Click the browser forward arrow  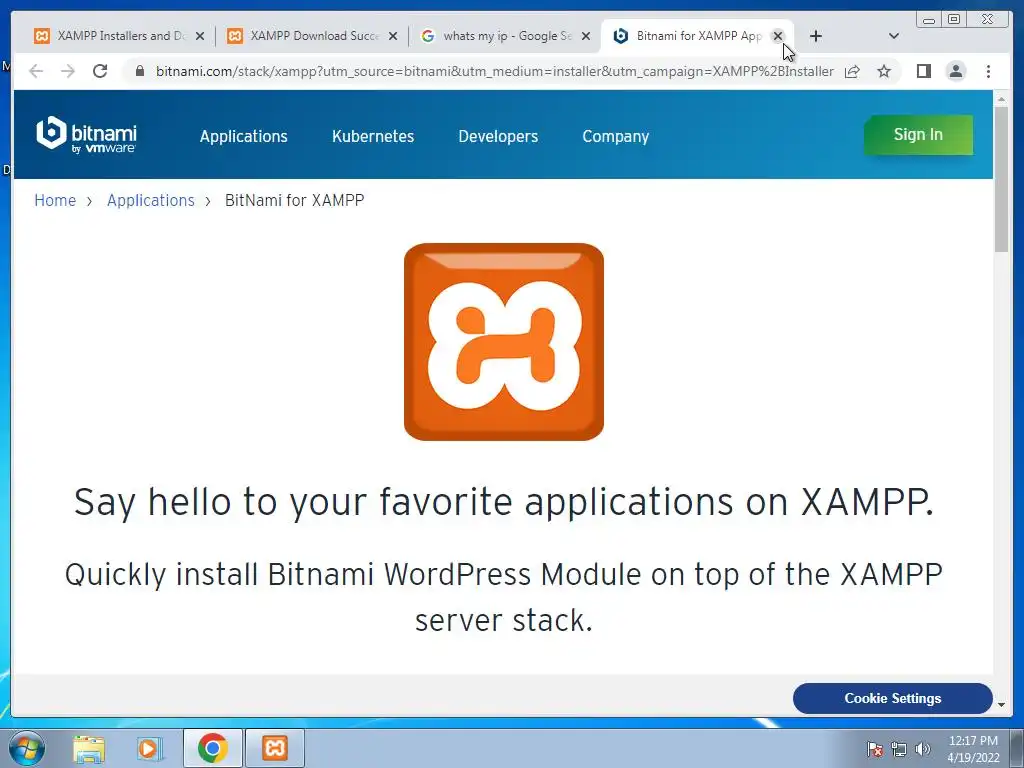pyautogui.click(x=68, y=71)
